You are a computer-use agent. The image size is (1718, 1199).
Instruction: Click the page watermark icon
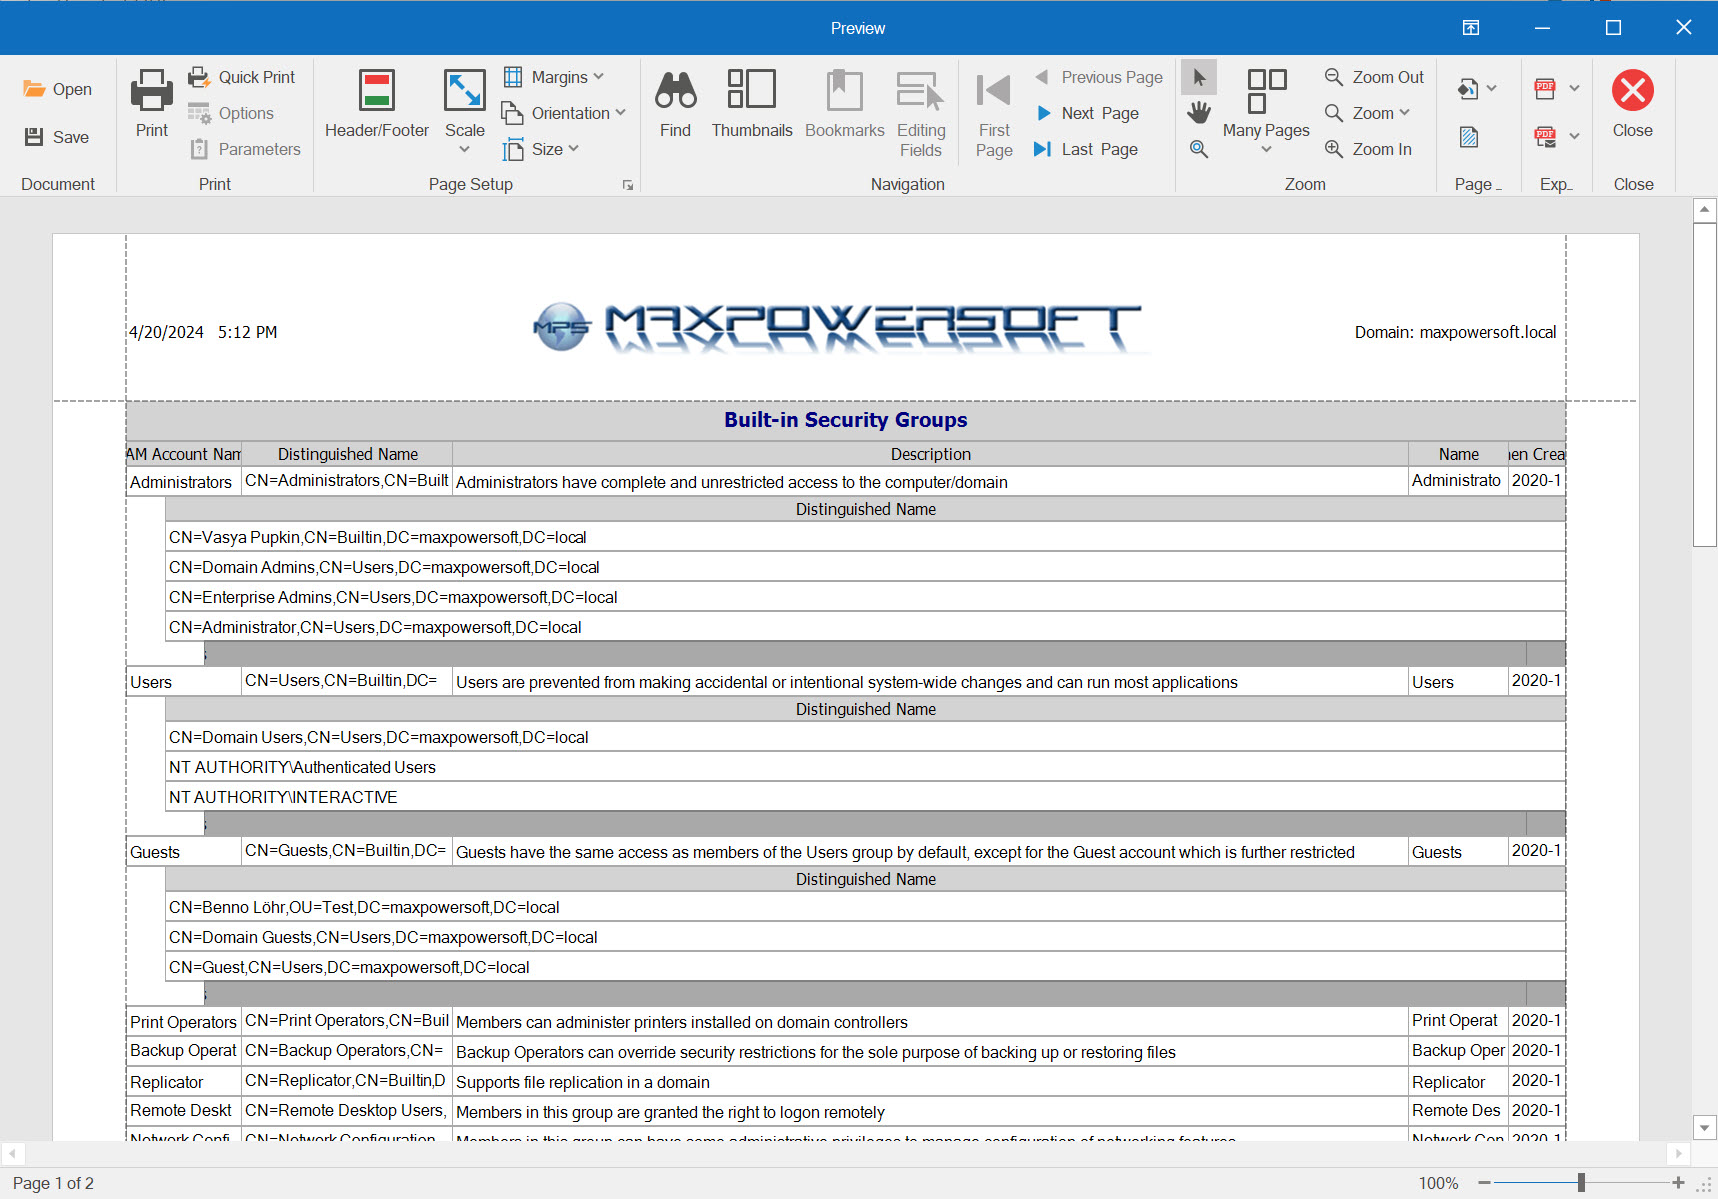[x=1468, y=137]
